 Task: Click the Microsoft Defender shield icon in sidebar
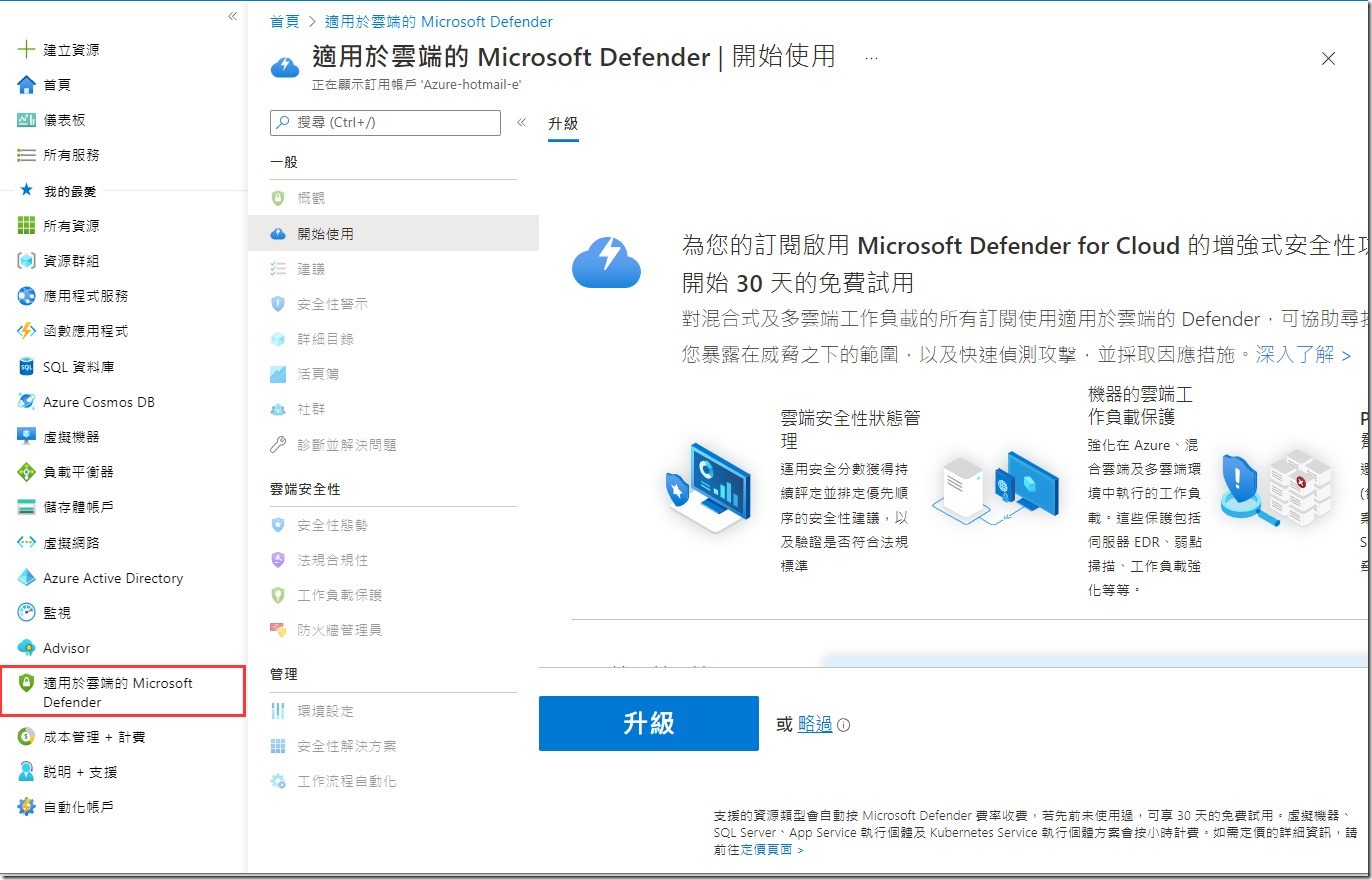(27, 684)
